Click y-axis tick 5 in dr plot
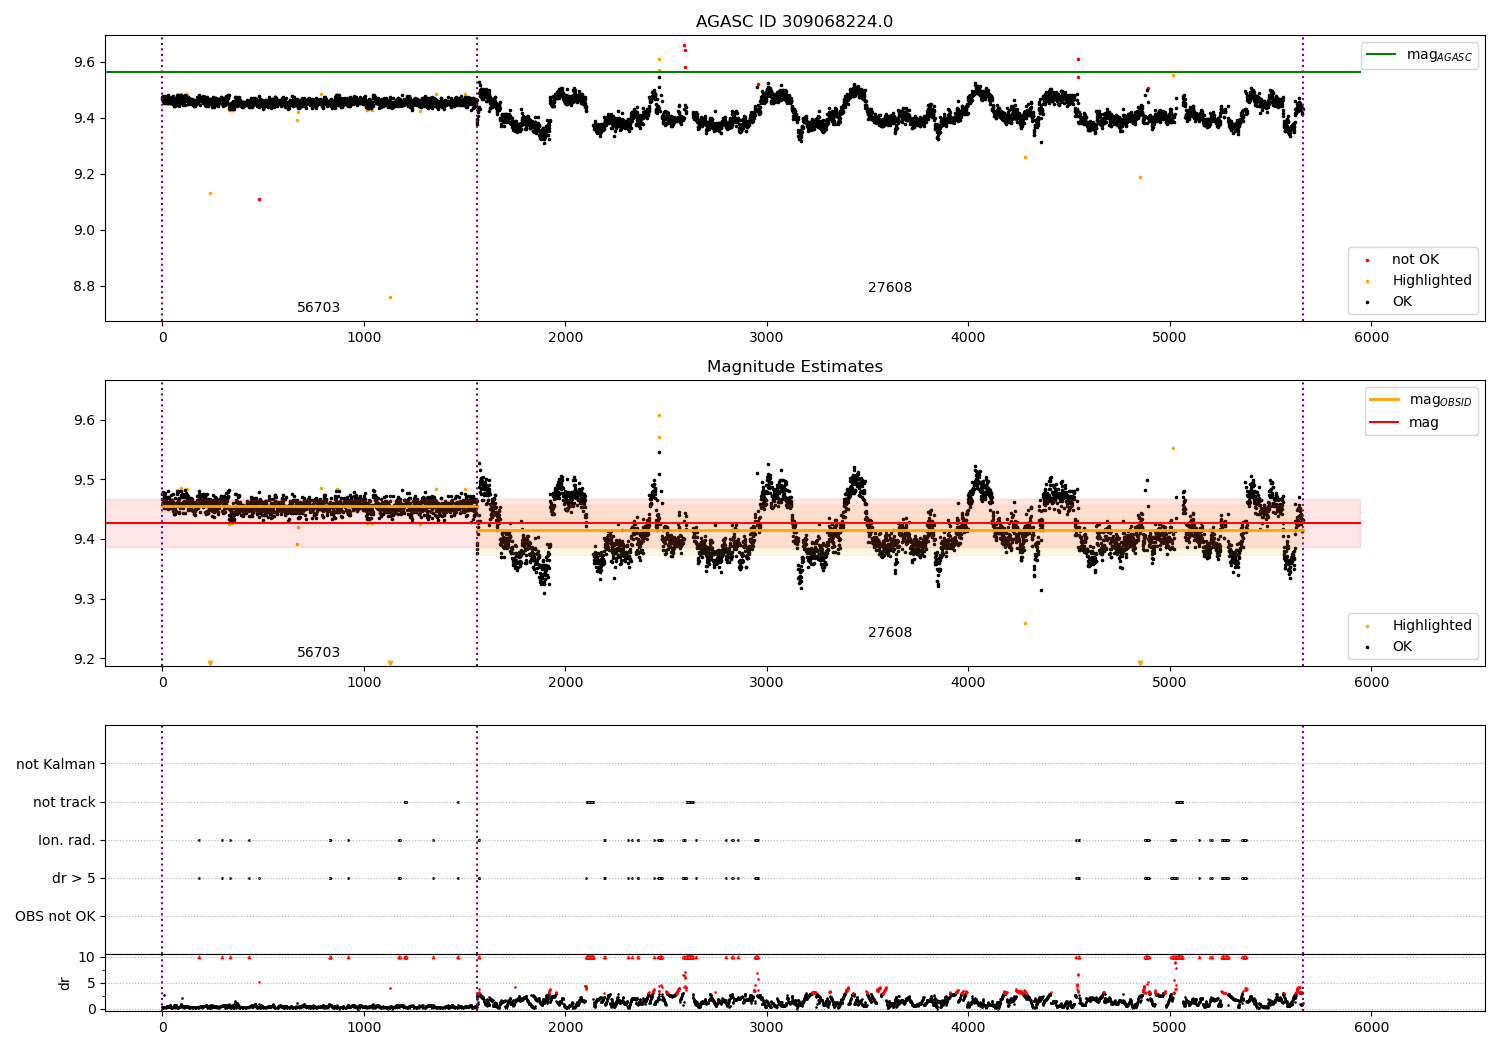The image size is (1500, 1050). click(x=92, y=984)
